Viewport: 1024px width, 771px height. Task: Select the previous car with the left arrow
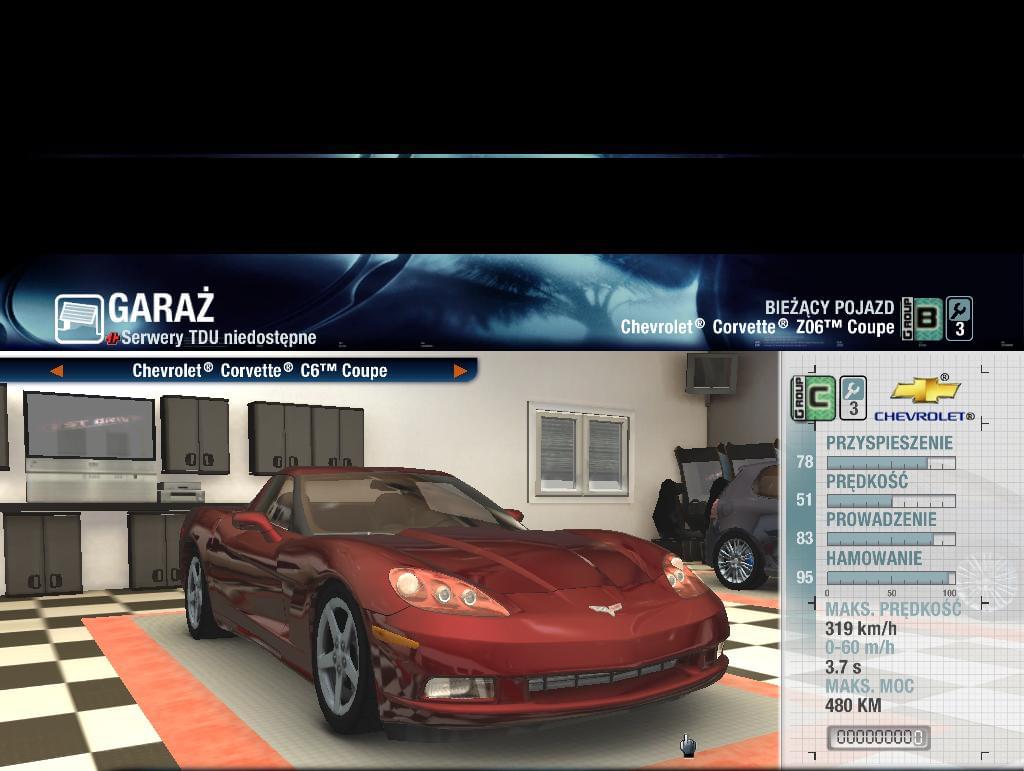point(57,371)
